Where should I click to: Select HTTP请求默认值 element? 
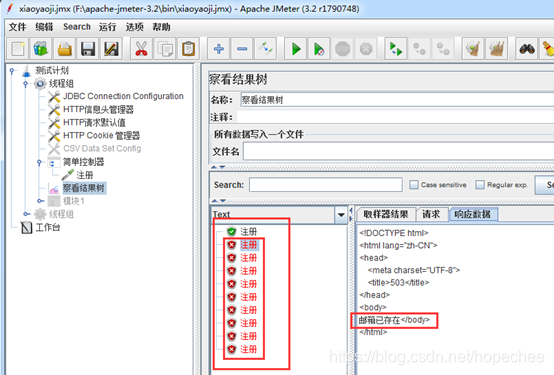(94, 123)
